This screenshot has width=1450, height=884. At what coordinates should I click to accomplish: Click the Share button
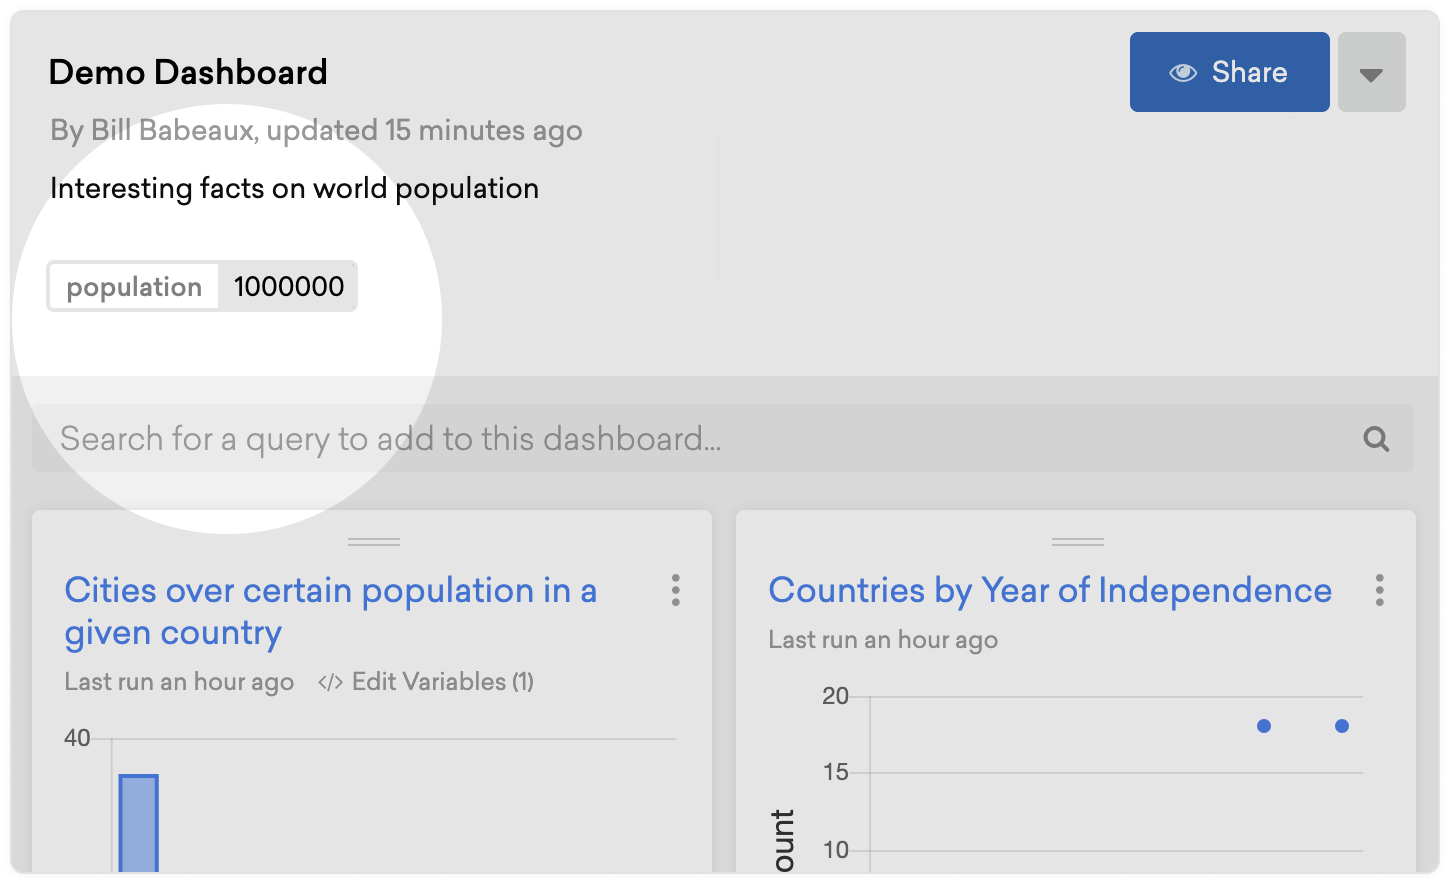1230,72
